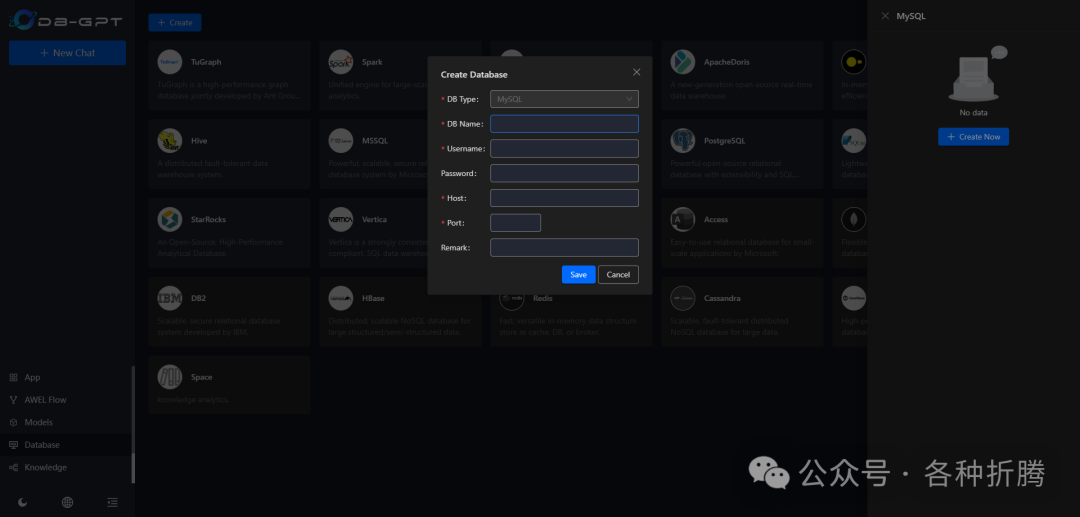
Task: Open the DB Type dropdown
Action: point(564,99)
